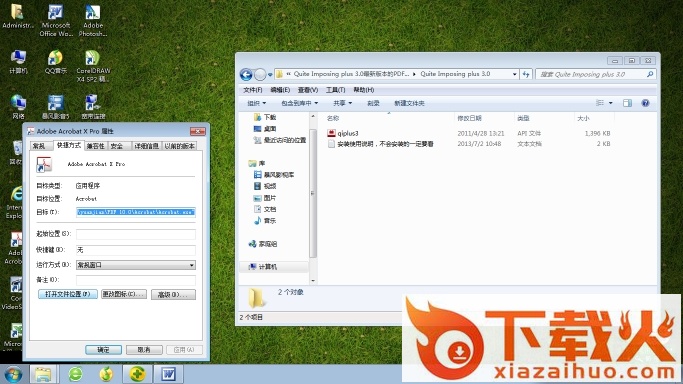Open the green browser taskbar icon

coord(76,374)
